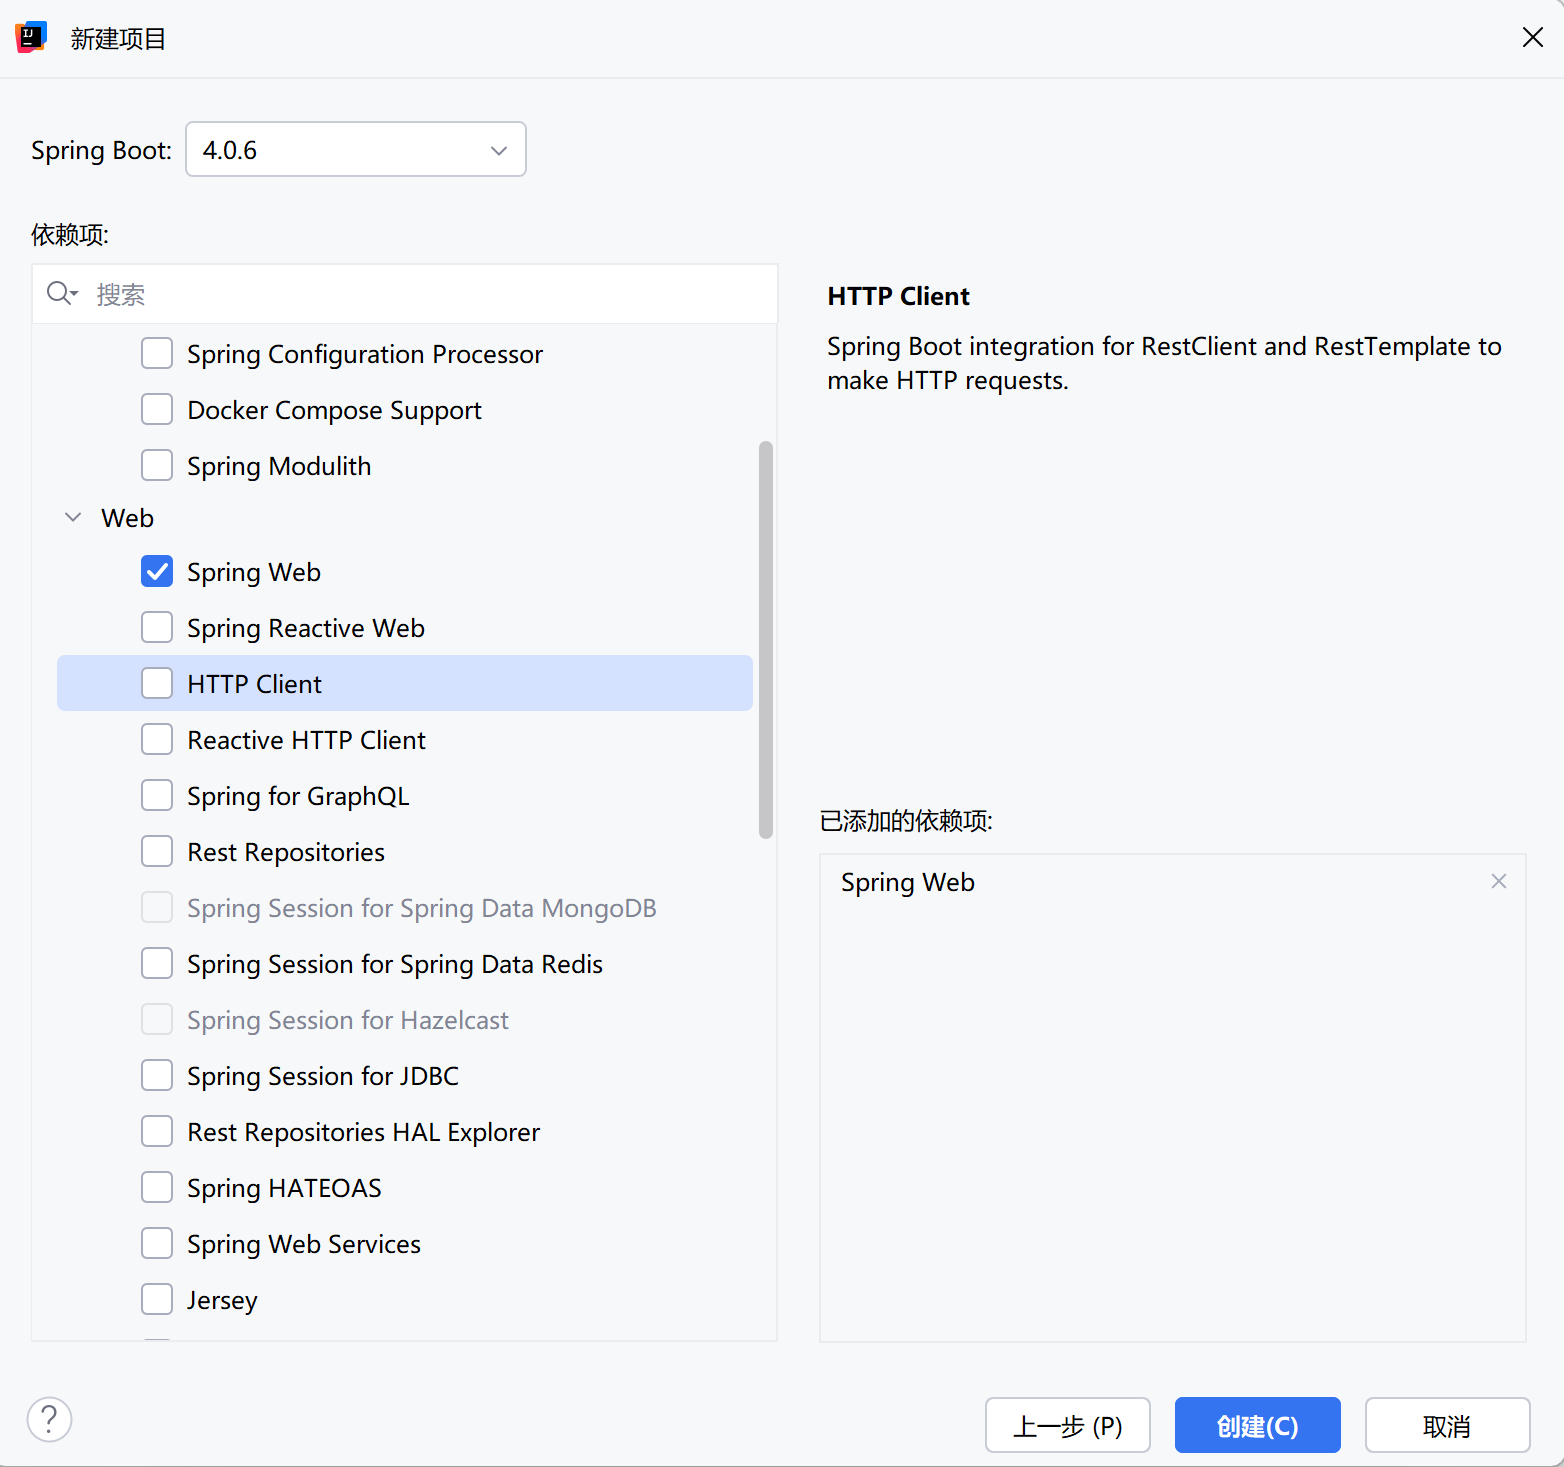Click the 创建(C) create button

(1258, 1425)
